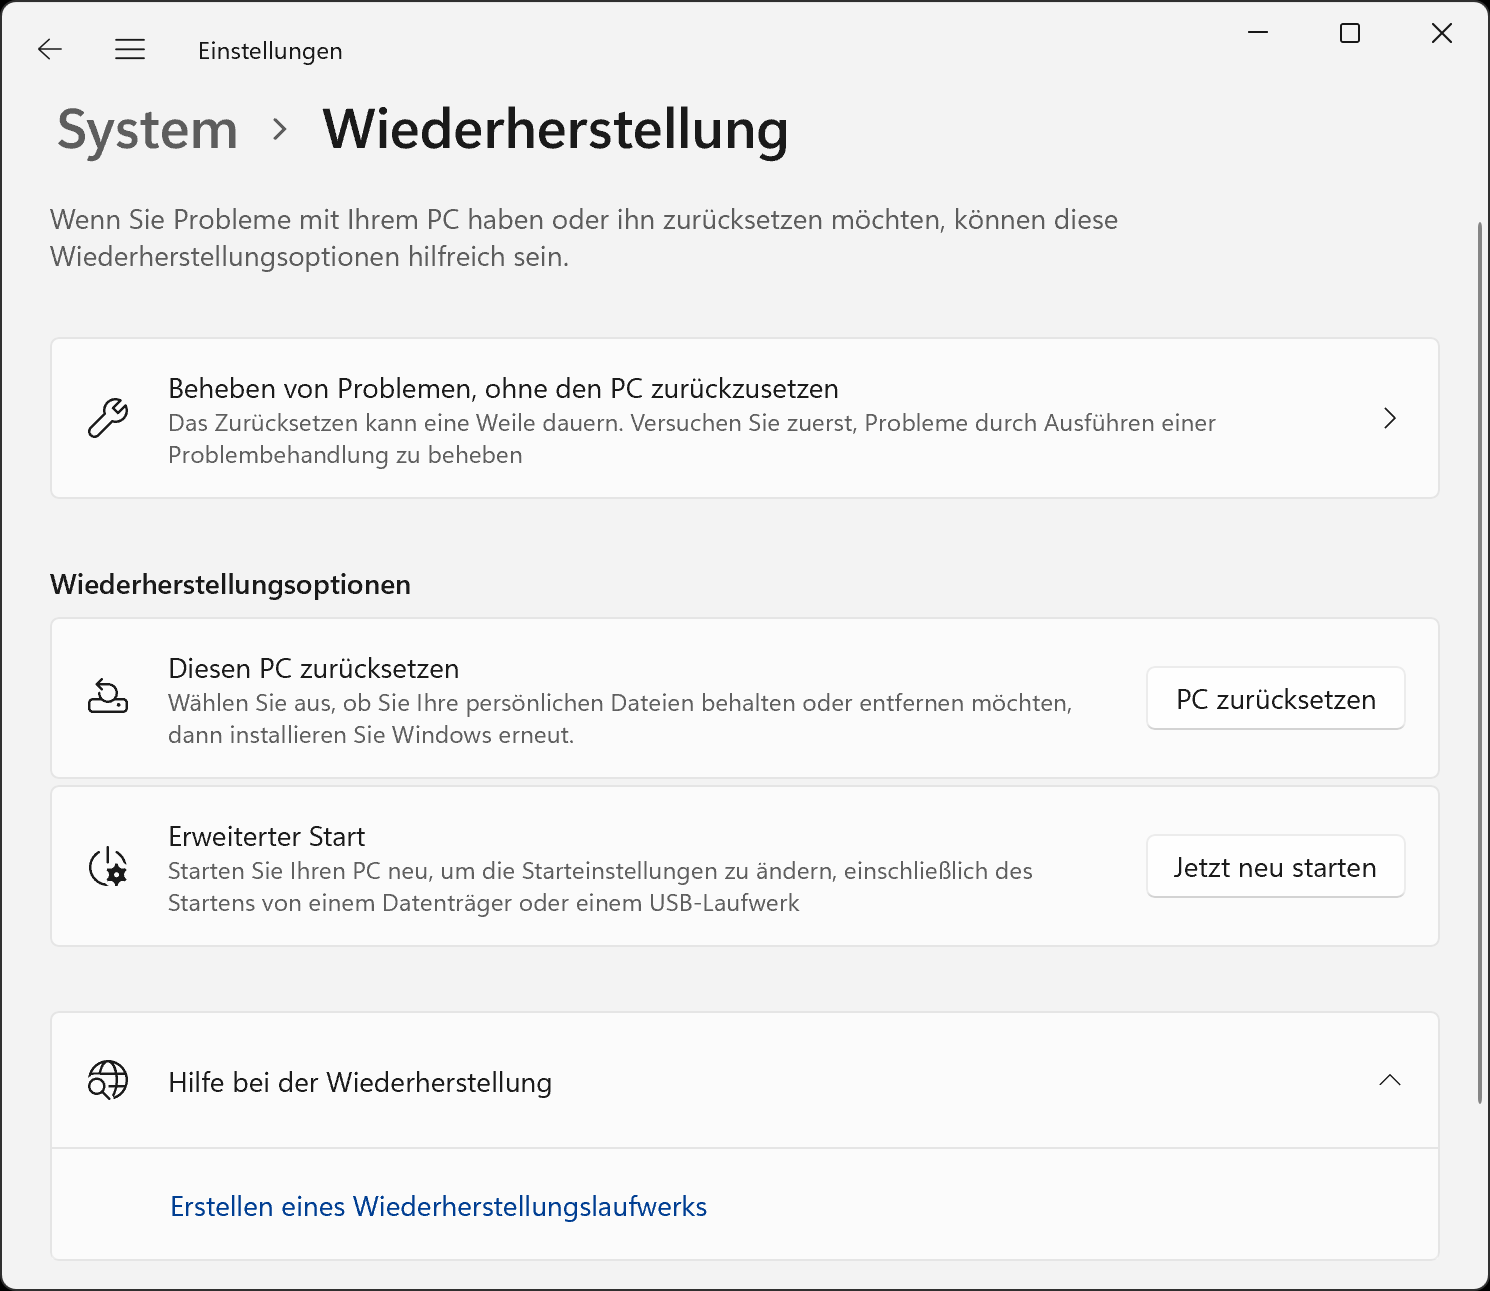
Task: Select 'System' in the breadcrumb
Action: (148, 129)
